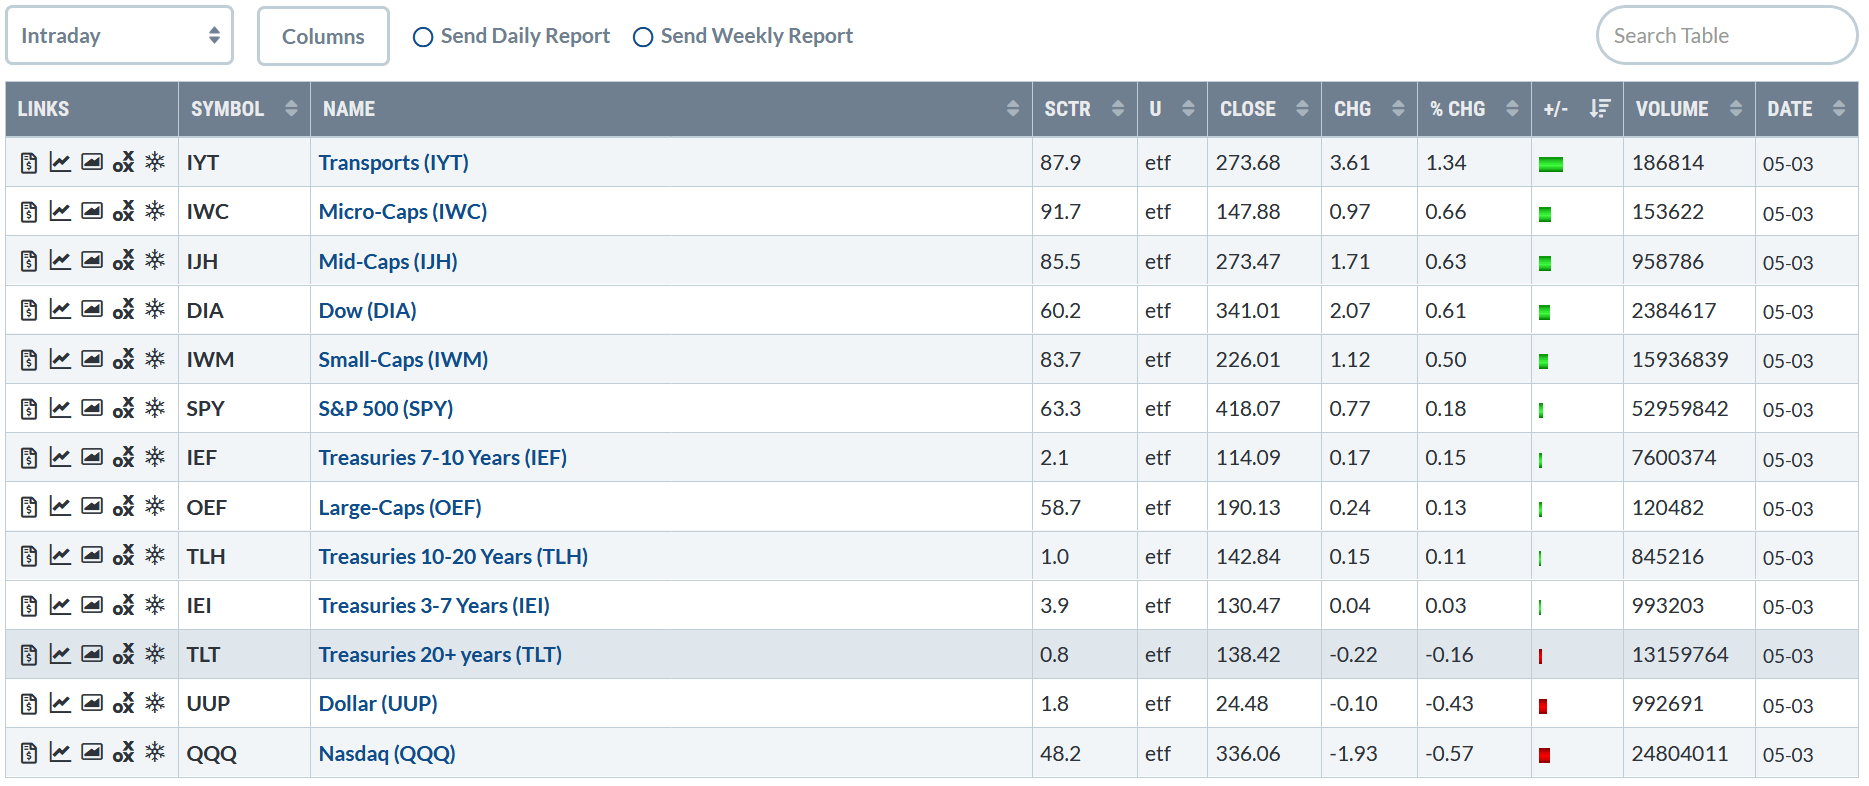Sort table by U column header

click(1172, 109)
